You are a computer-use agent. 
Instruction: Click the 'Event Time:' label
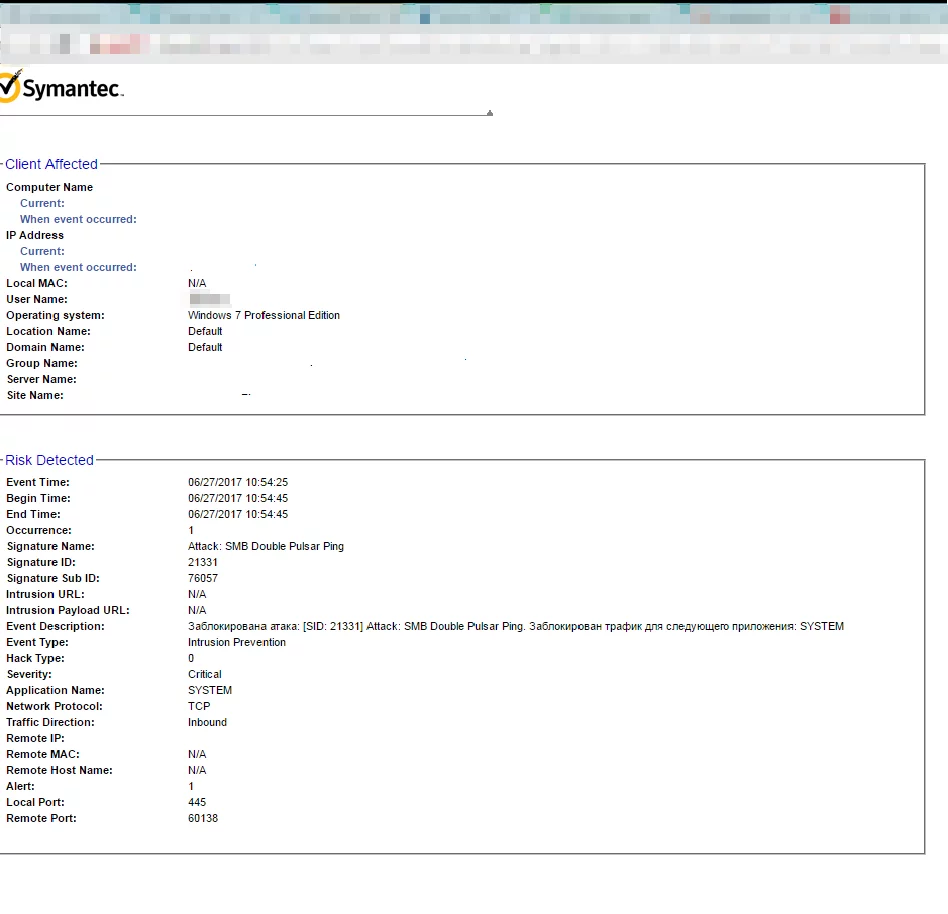pyautogui.click(x=38, y=482)
